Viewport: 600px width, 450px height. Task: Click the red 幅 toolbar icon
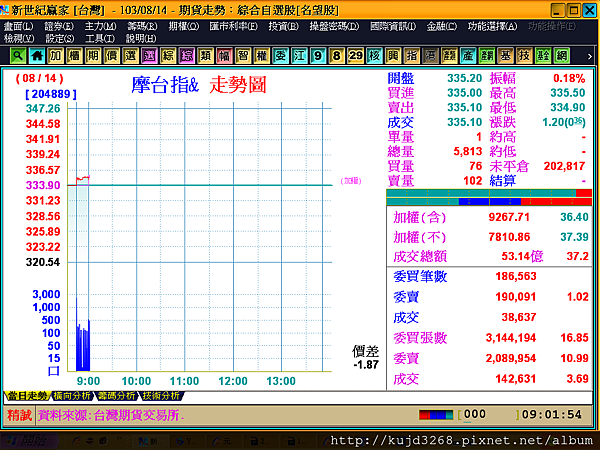coord(224,56)
